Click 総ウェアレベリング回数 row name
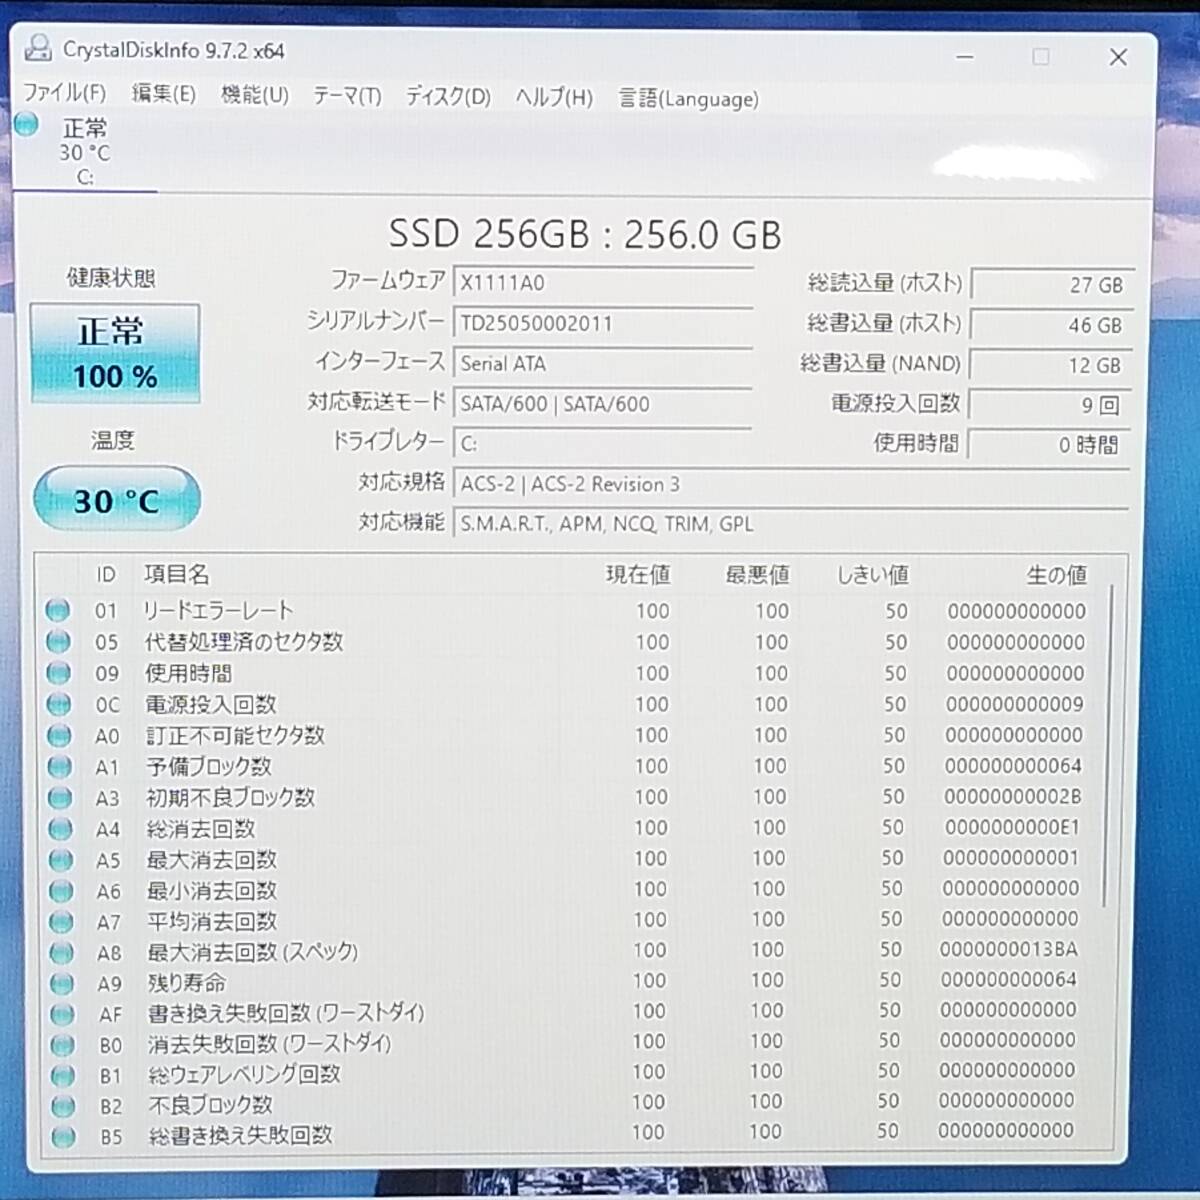The height and width of the screenshot is (1200, 1200). pos(244,1075)
